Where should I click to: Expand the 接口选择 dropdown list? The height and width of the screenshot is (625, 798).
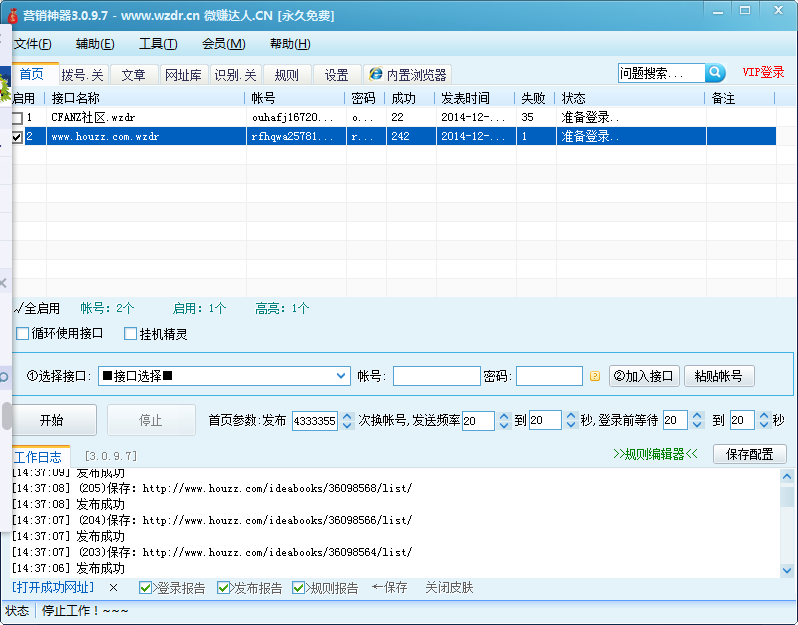341,376
